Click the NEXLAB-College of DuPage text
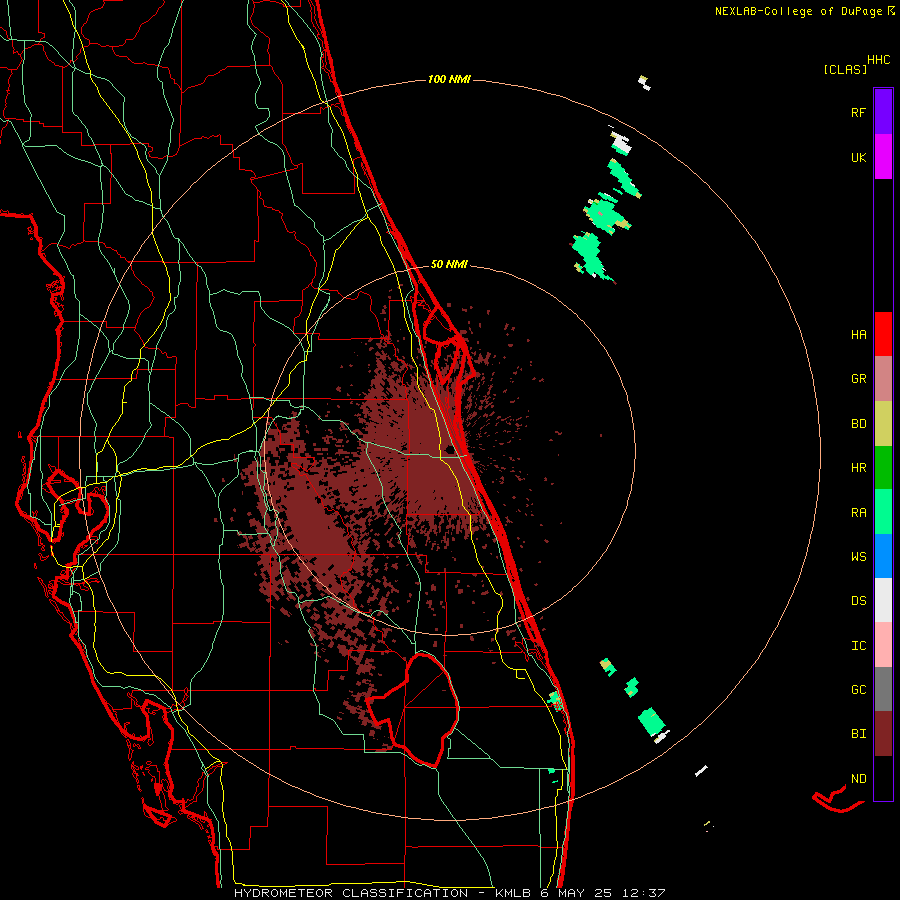This screenshot has width=900, height=900. tap(798, 11)
